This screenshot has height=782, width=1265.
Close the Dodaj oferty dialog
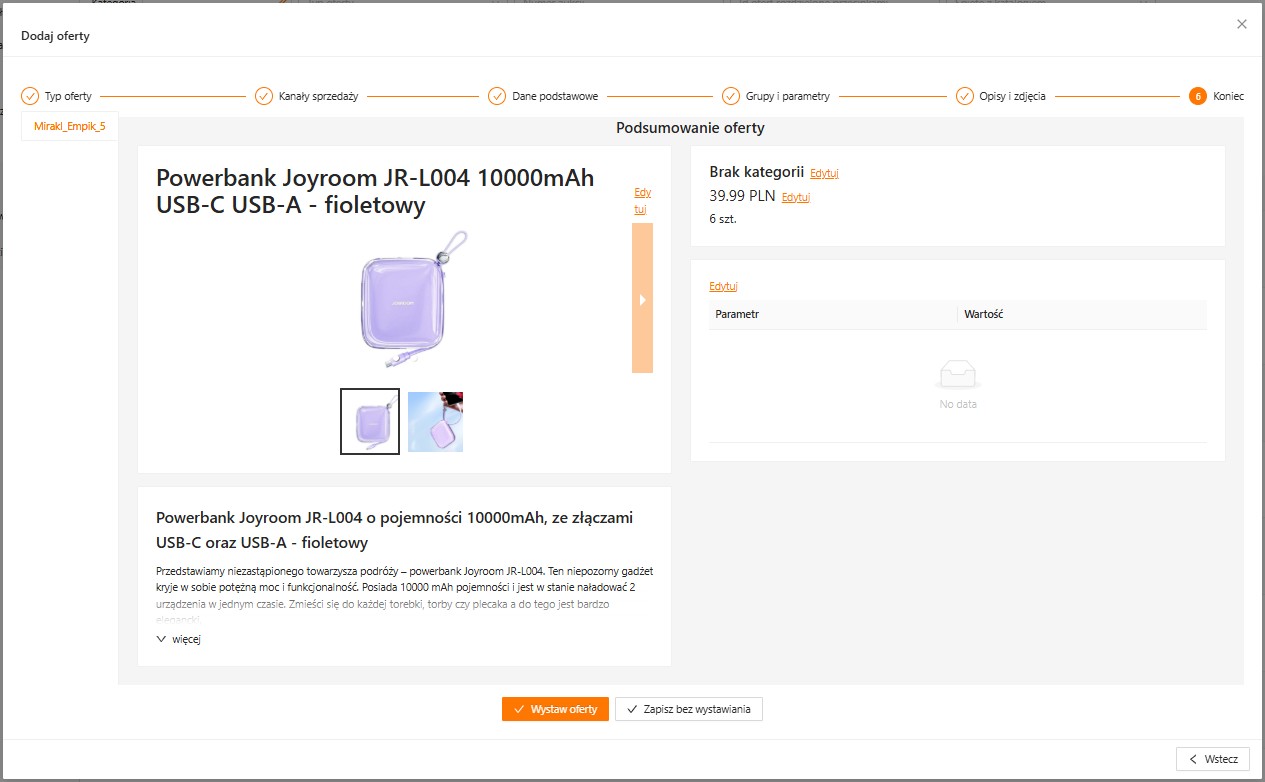(x=1242, y=24)
